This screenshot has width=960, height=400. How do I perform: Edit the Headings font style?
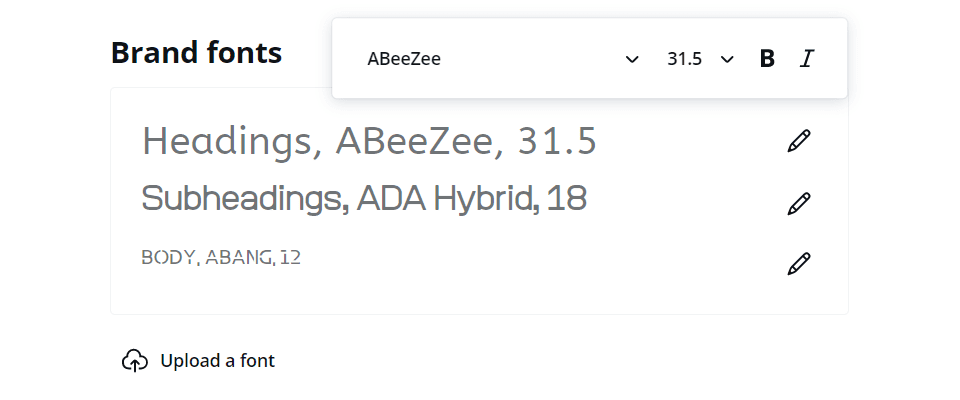tap(798, 141)
